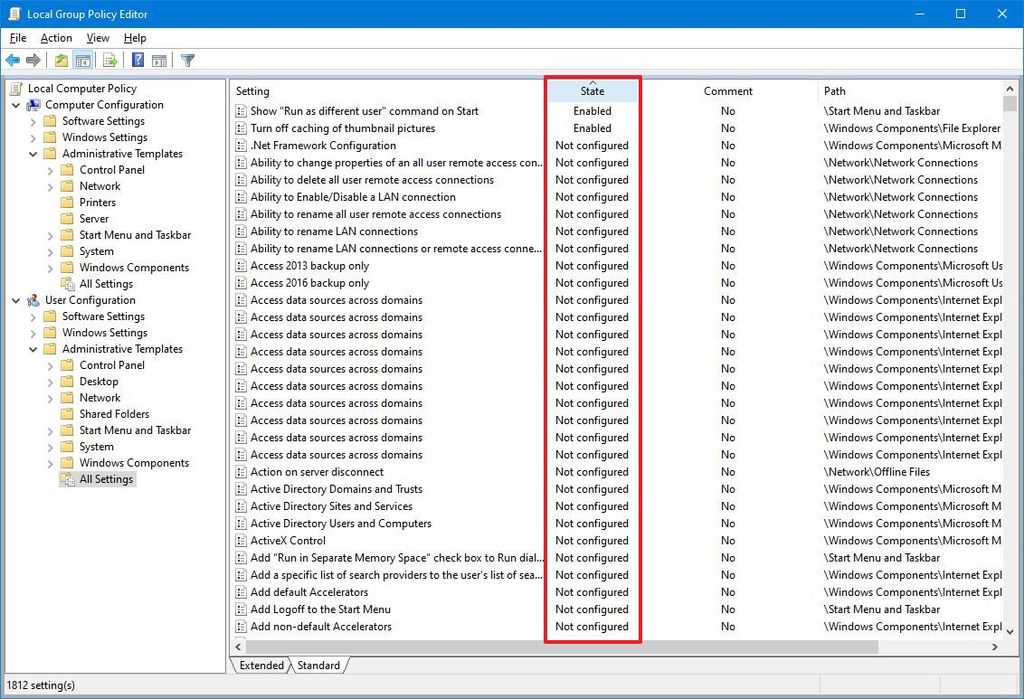
Task: Open Help using the blue question mark icon
Action: [x=138, y=60]
